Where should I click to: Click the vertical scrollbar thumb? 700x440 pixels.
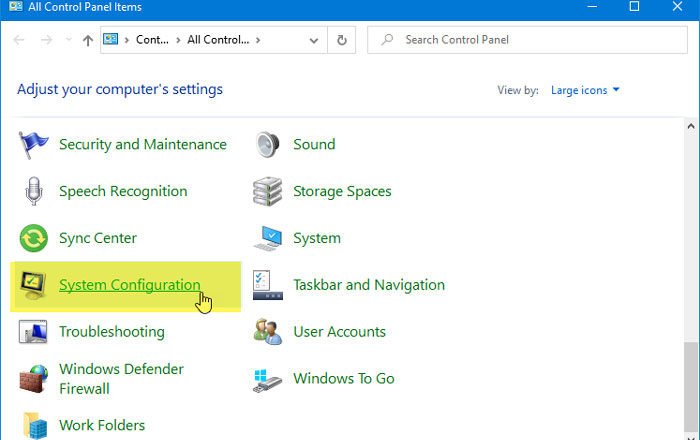pyautogui.click(x=691, y=386)
